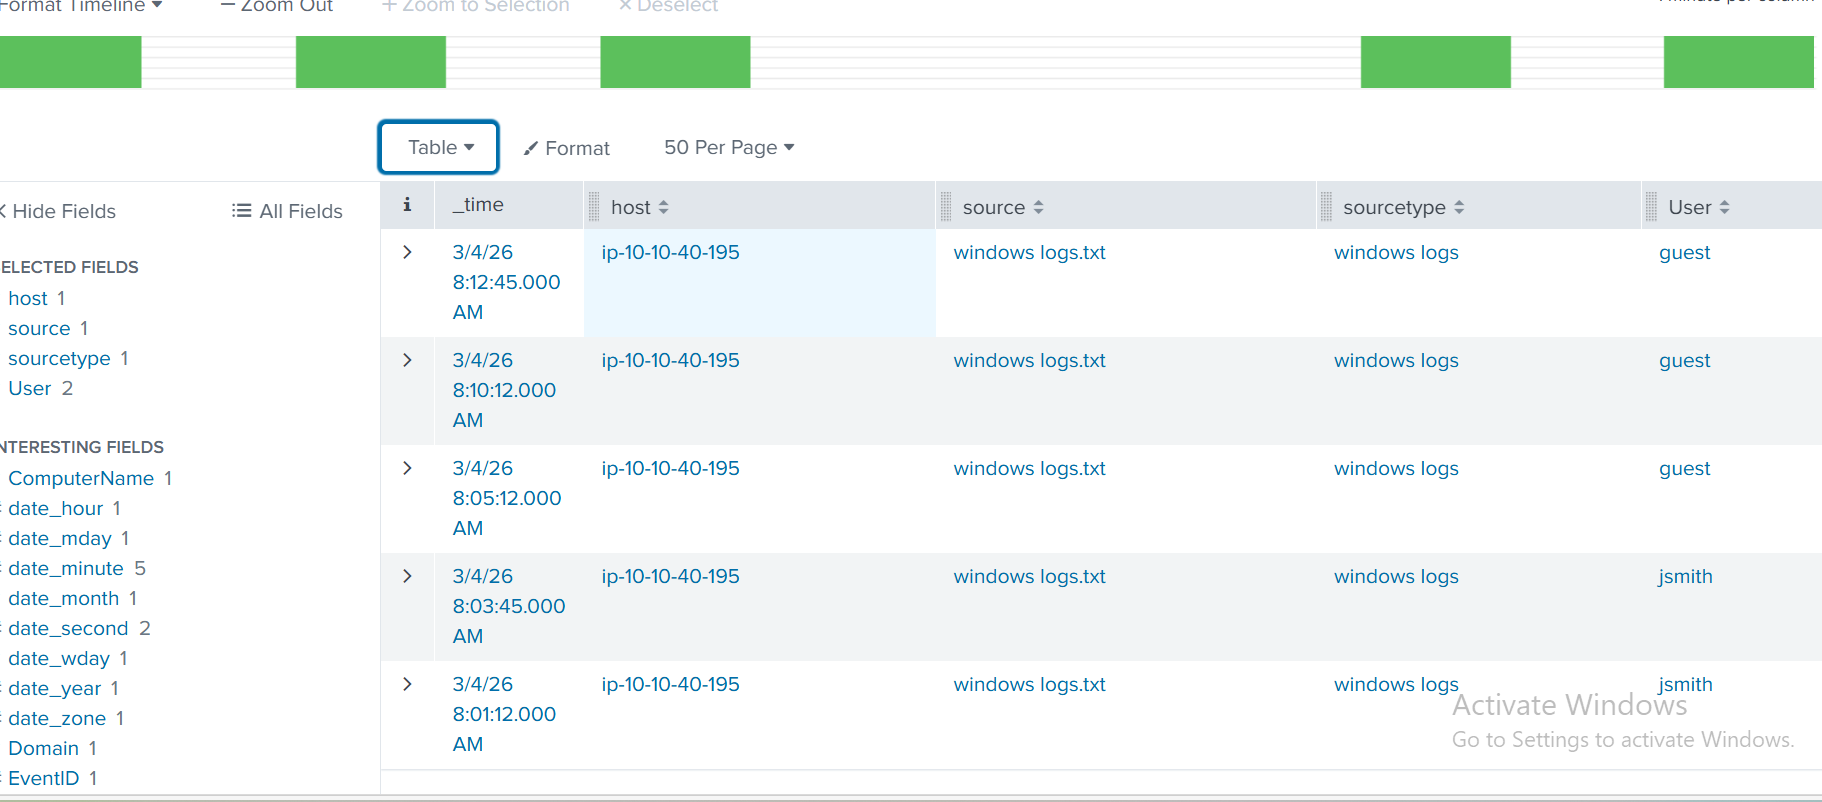
Task: Open the date_mday interesting field
Action: pyautogui.click(x=60, y=538)
